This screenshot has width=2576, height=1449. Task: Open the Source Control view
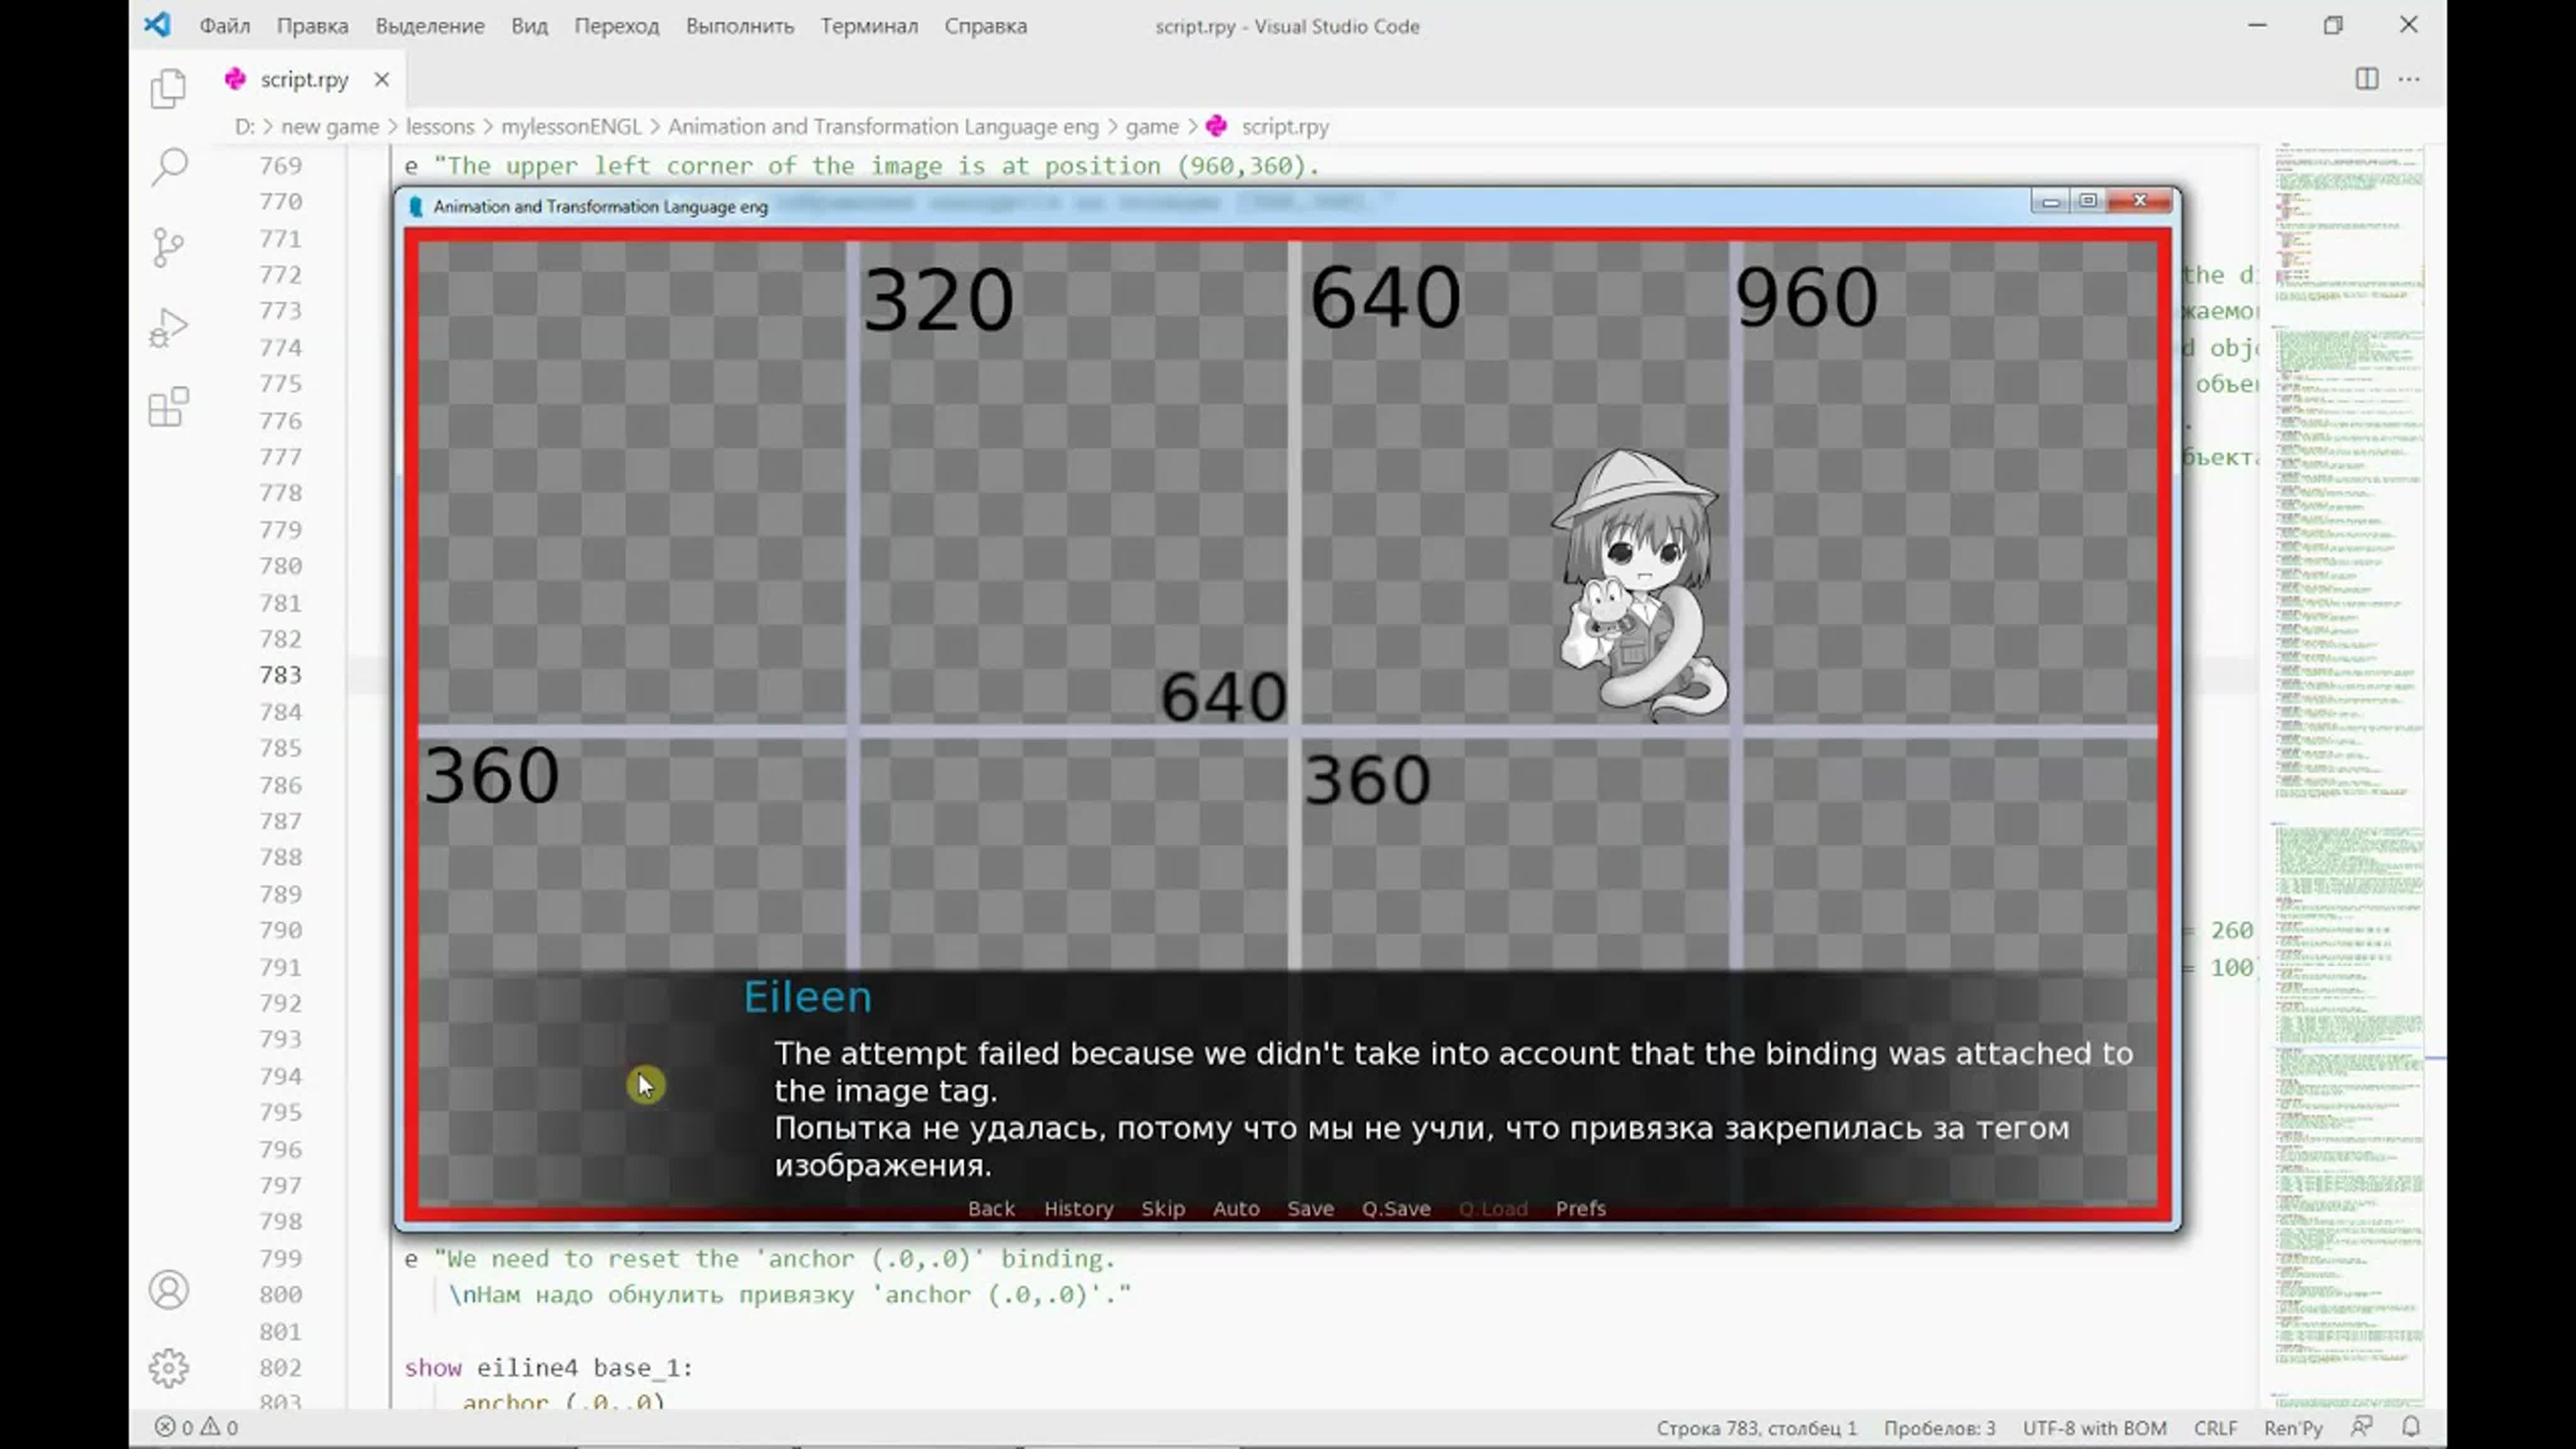[x=168, y=247]
